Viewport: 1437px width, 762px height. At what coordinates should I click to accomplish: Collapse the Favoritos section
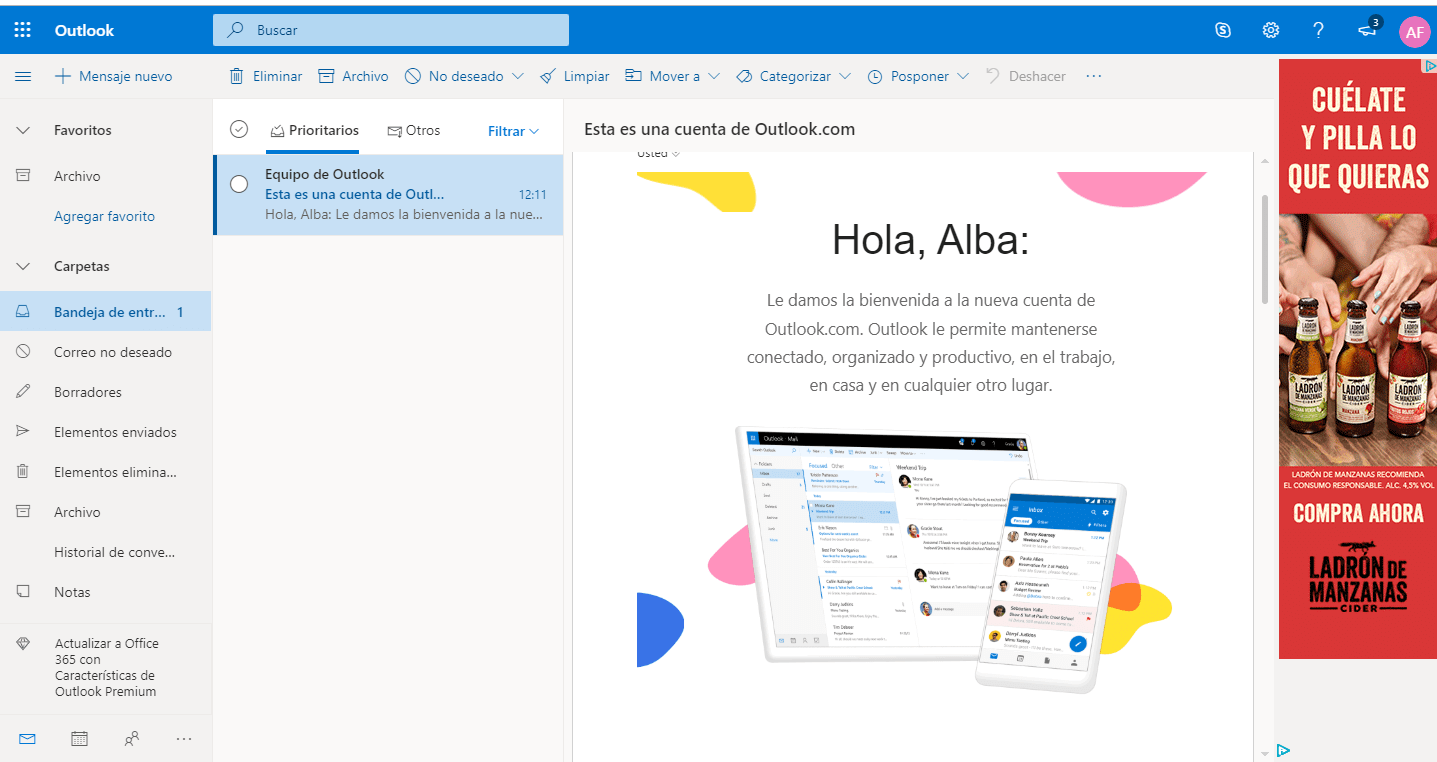click(23, 130)
